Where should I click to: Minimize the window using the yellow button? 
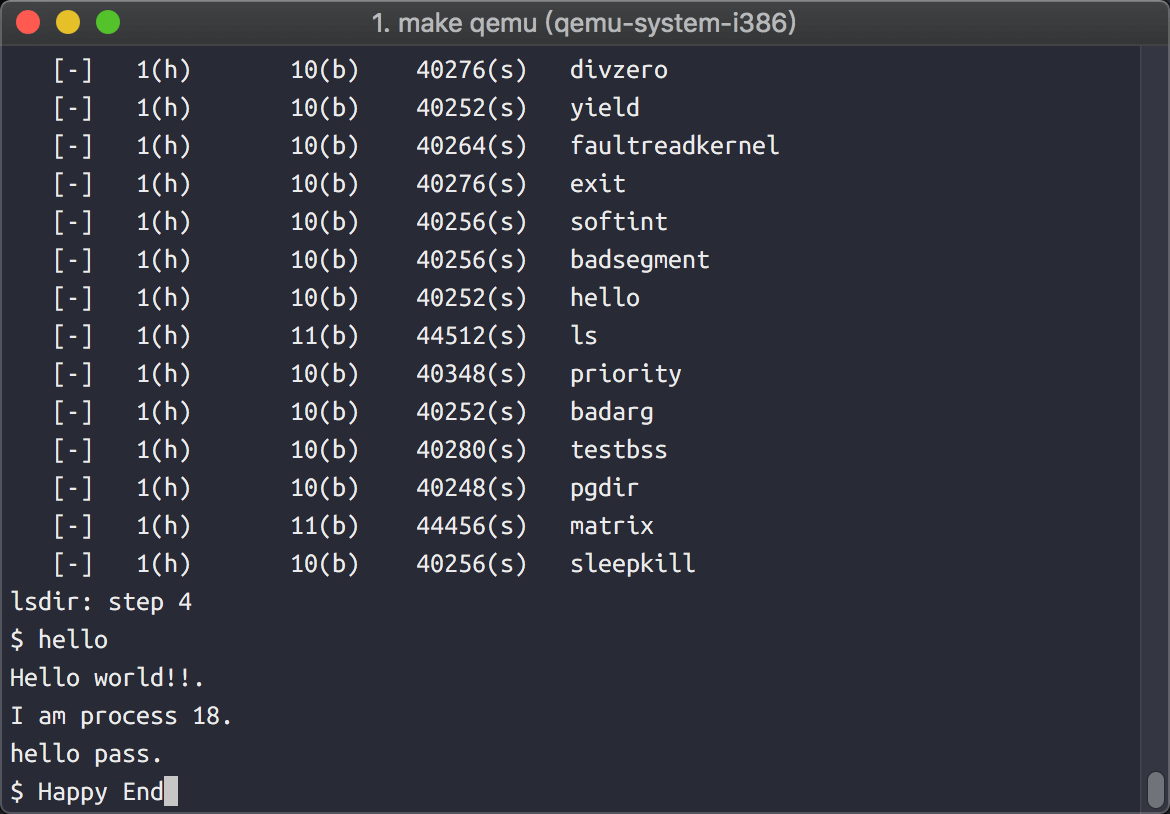click(x=67, y=22)
